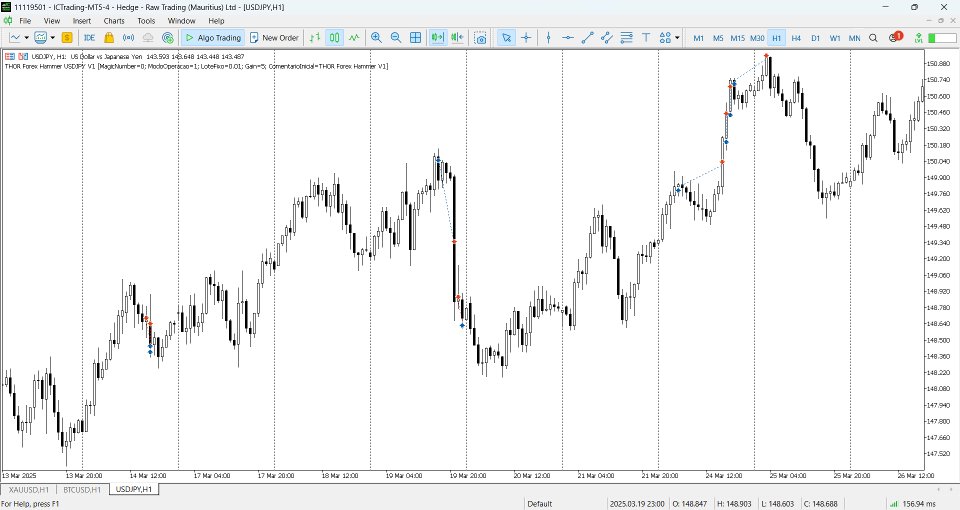Click trade marker at chart peak near 150.880

[767, 56]
